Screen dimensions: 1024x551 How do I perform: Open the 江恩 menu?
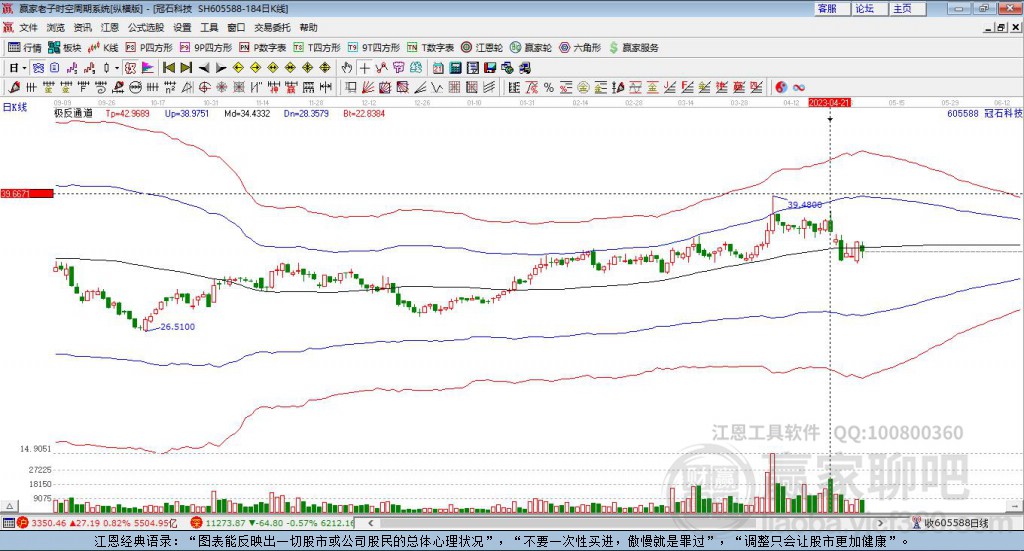[110, 27]
